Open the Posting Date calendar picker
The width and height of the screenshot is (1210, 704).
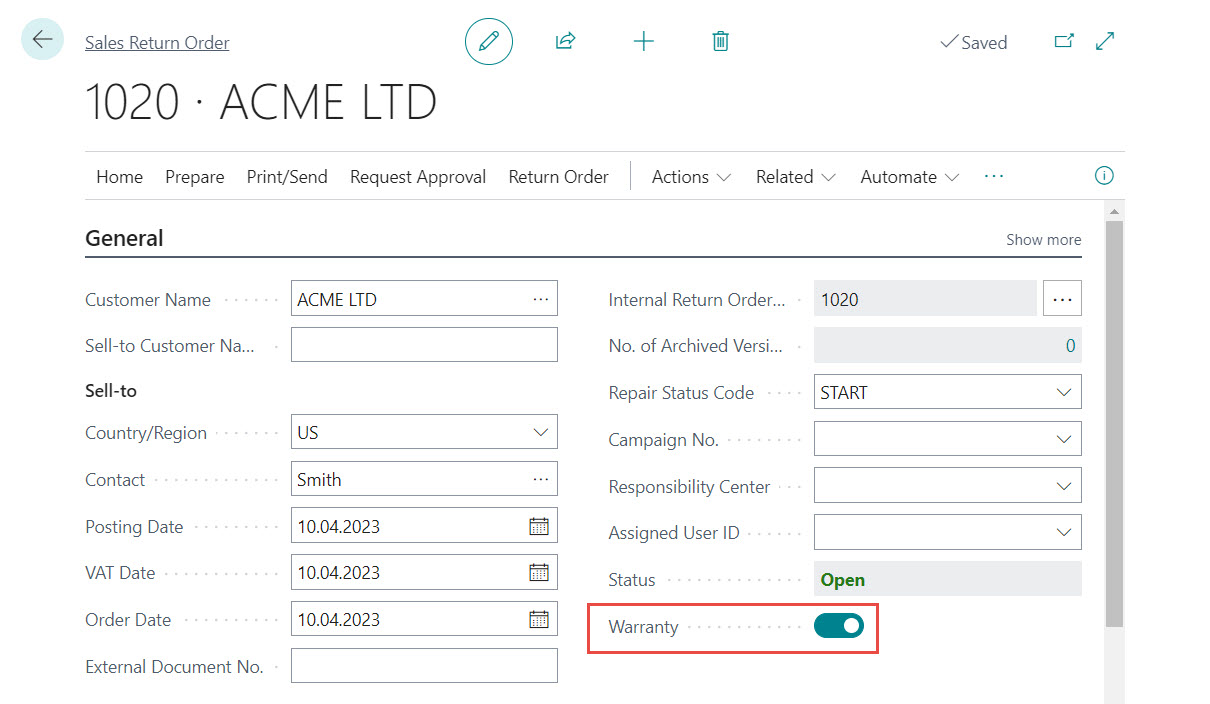[x=539, y=526]
